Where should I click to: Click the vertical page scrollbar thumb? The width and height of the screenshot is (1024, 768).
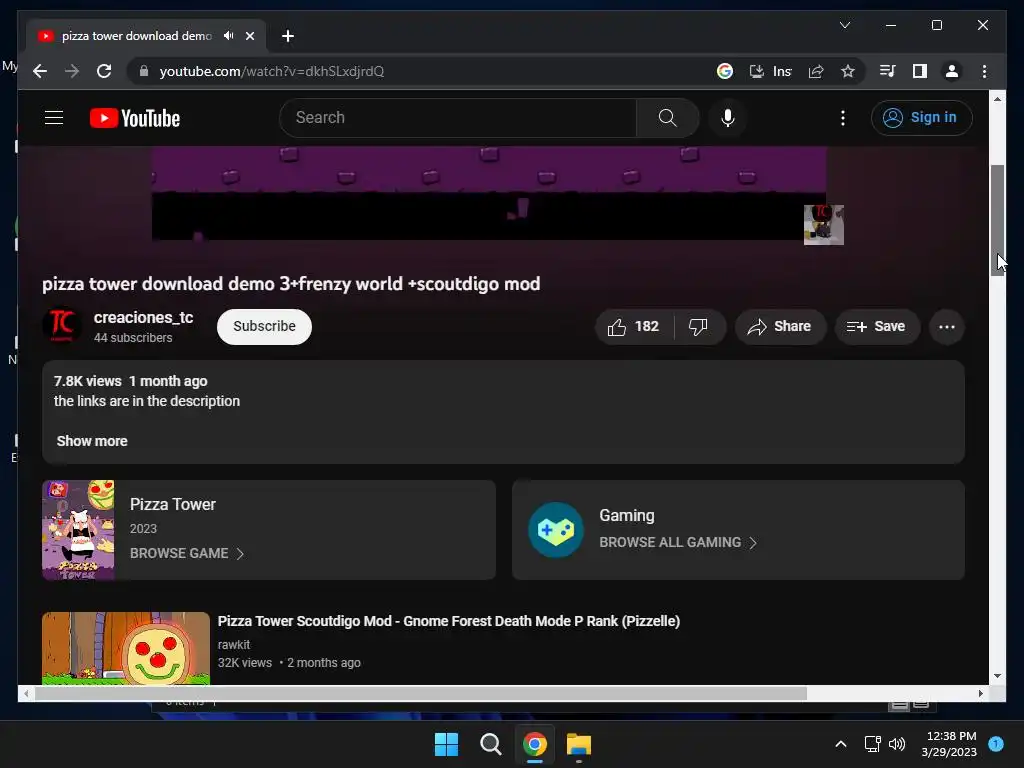click(997, 221)
